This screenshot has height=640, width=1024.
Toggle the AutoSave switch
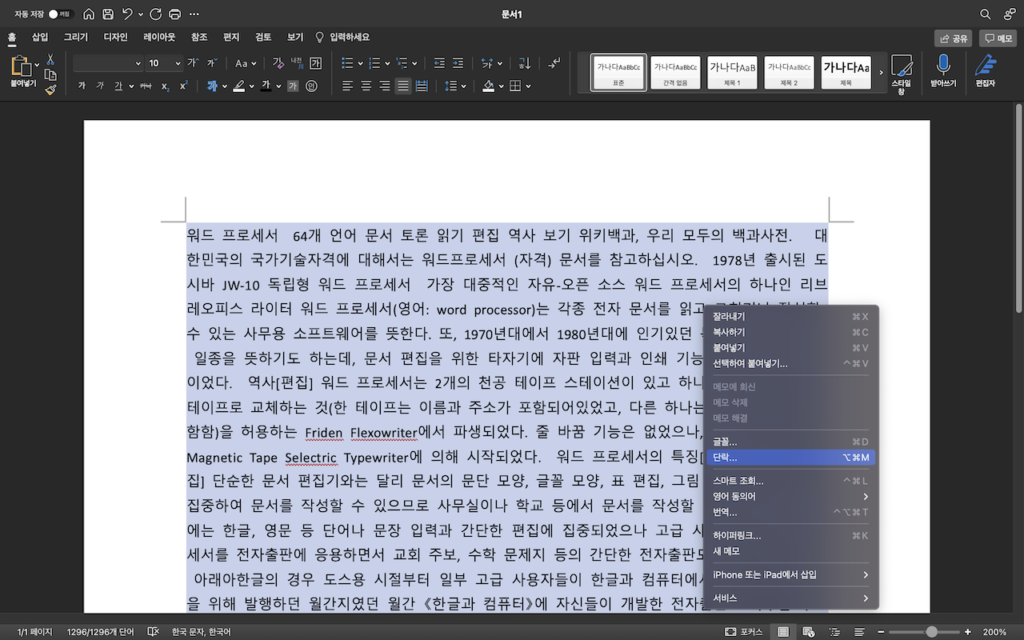coord(59,14)
